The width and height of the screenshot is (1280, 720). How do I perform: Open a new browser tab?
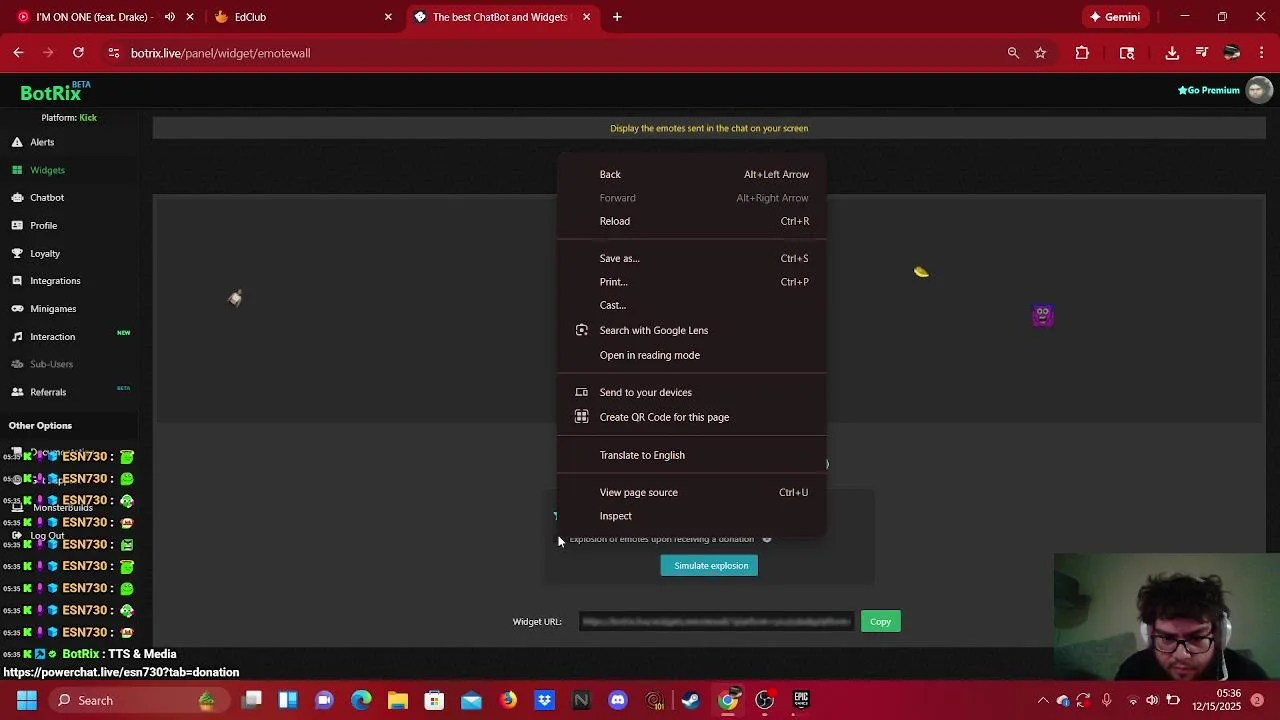click(617, 17)
